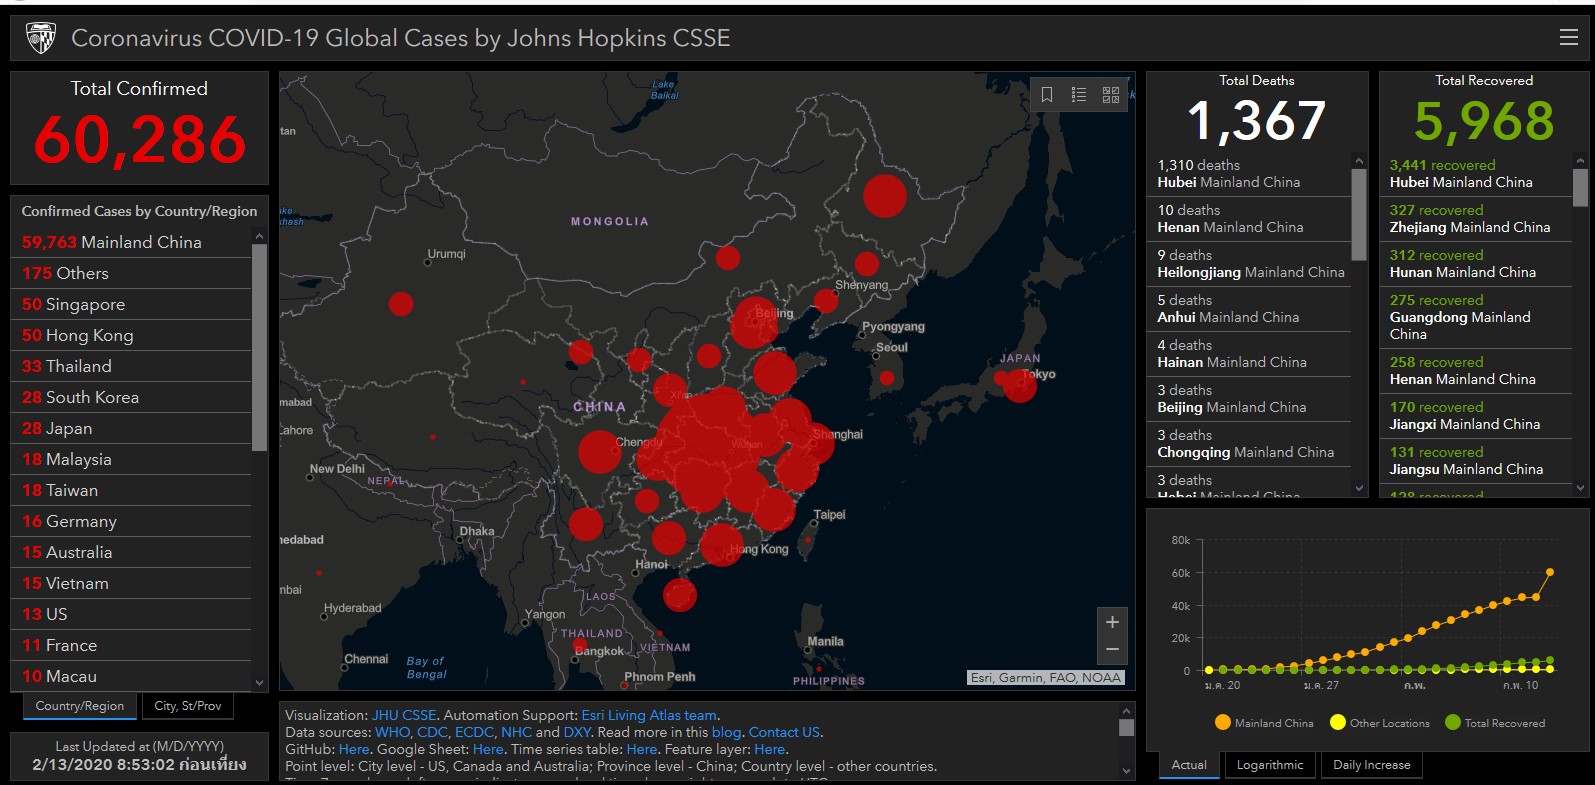Zoom out of the map with minus
Screen dimensions: 1595x785
tap(1112, 649)
